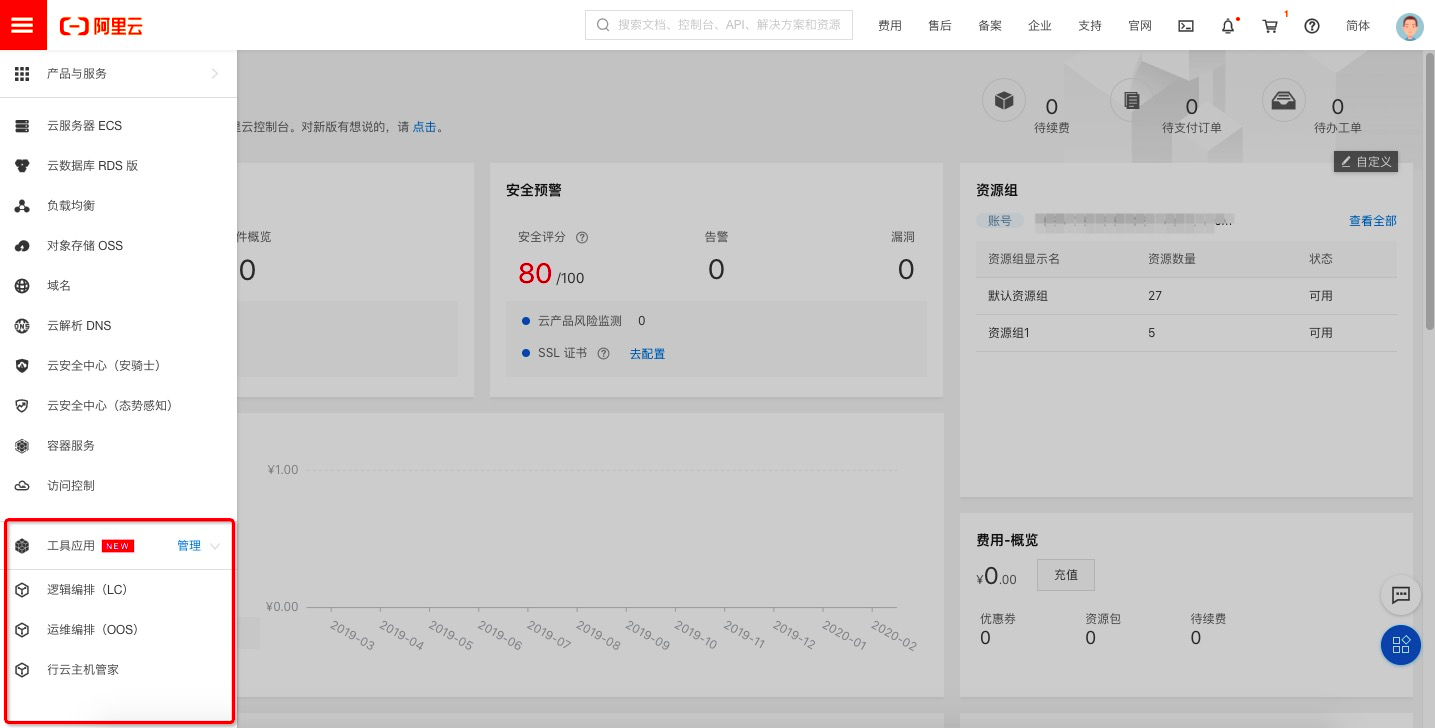Follow the 去配置 SSL certificate link

click(x=647, y=353)
